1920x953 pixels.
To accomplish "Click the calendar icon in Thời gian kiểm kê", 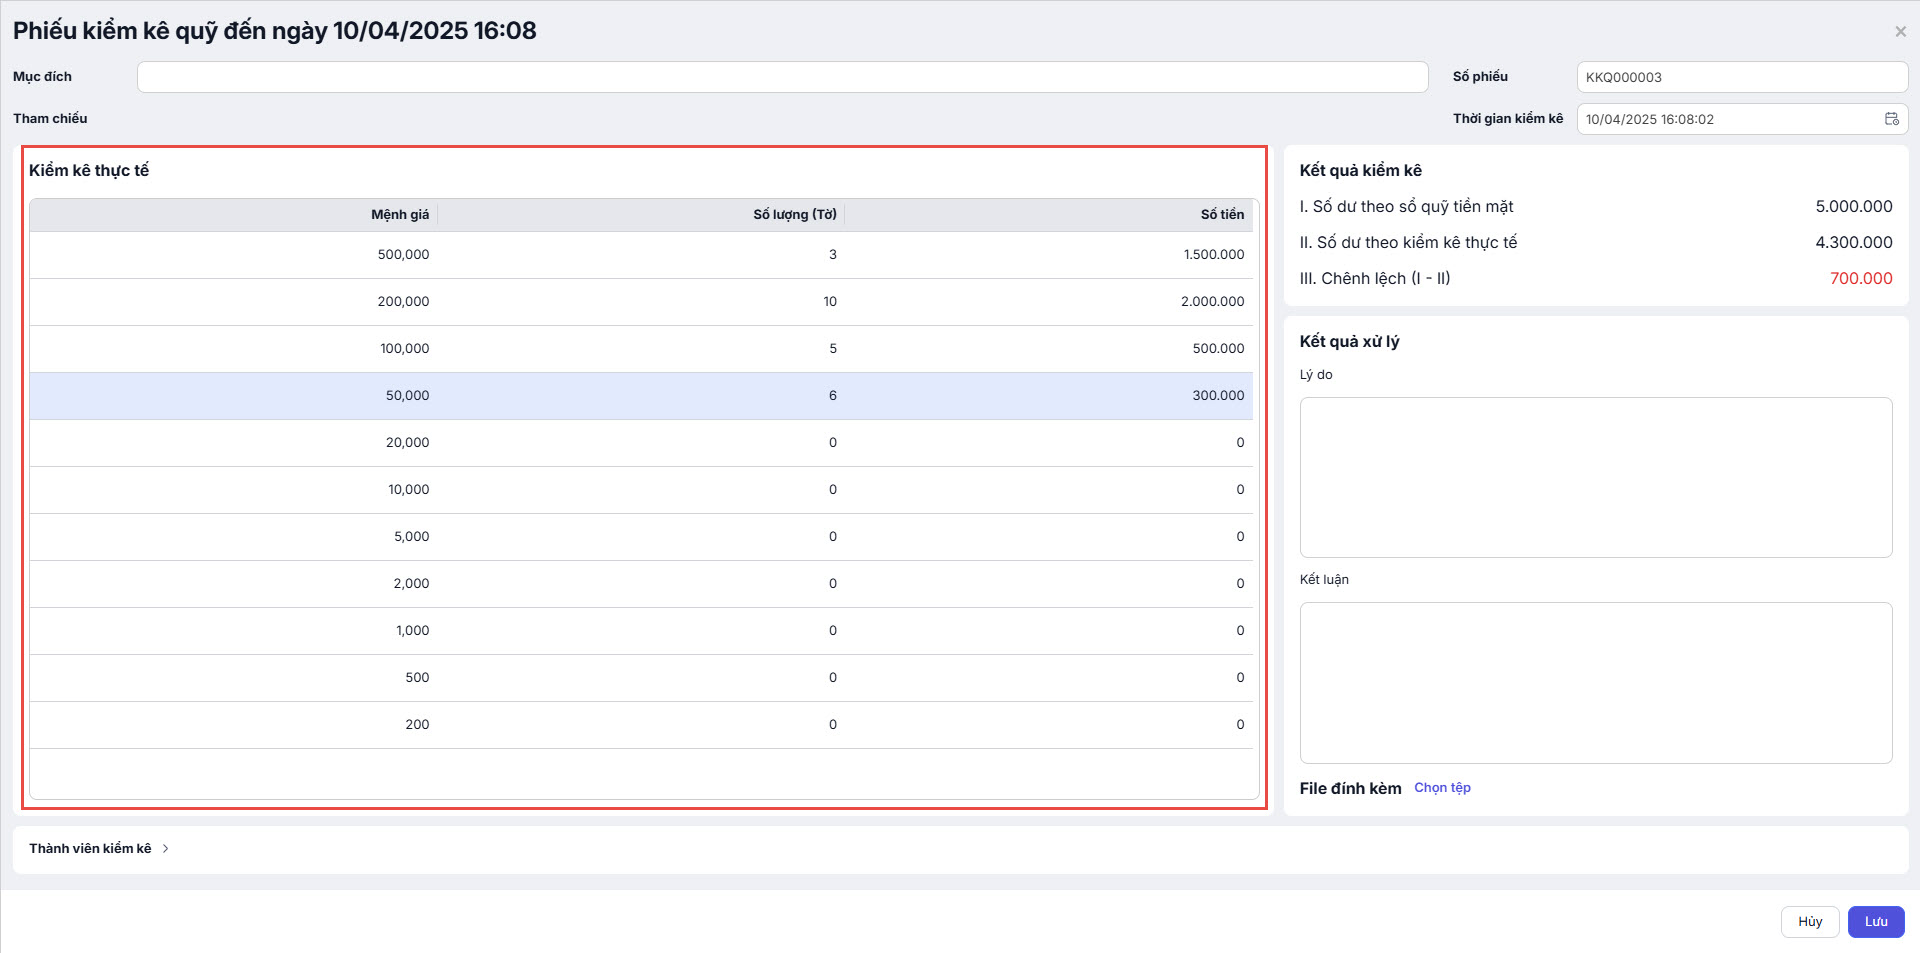I will (x=1891, y=119).
